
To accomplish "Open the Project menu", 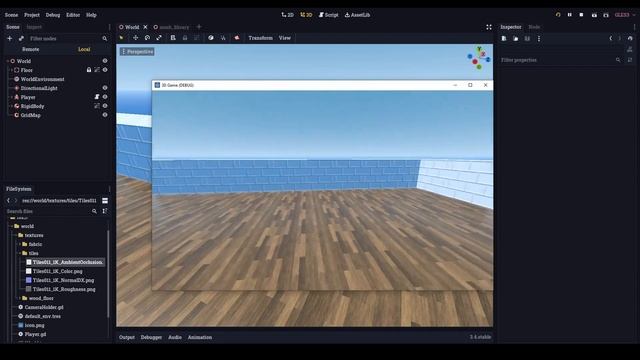I will point(32,15).
